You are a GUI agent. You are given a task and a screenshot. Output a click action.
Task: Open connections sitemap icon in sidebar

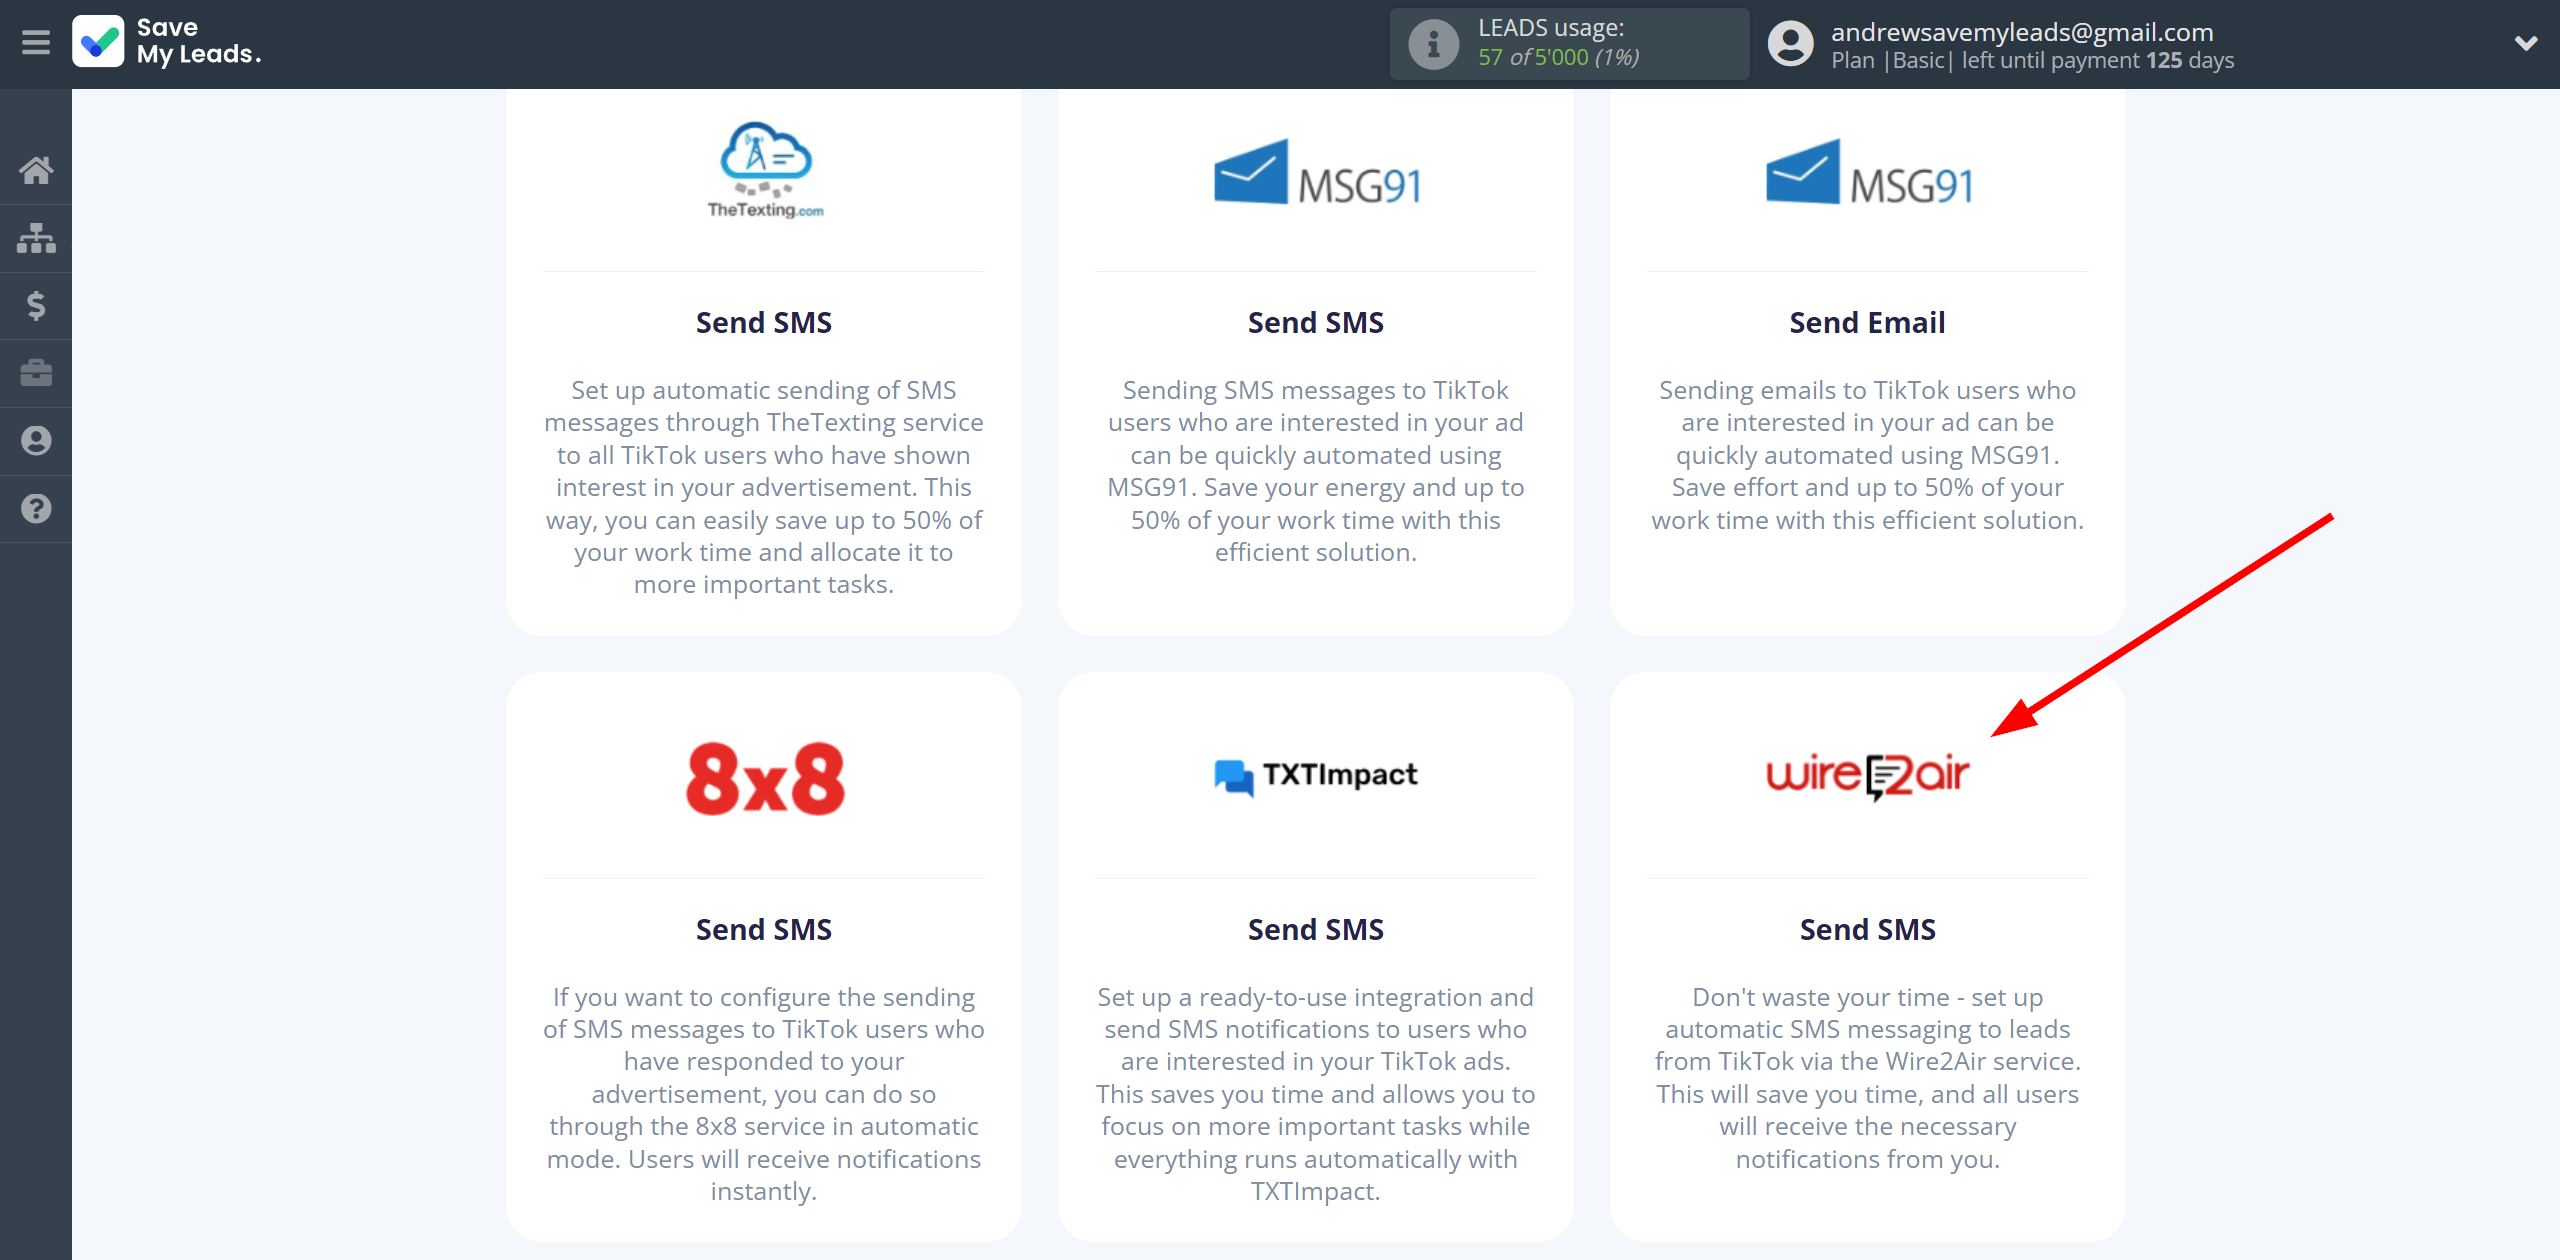point(36,238)
